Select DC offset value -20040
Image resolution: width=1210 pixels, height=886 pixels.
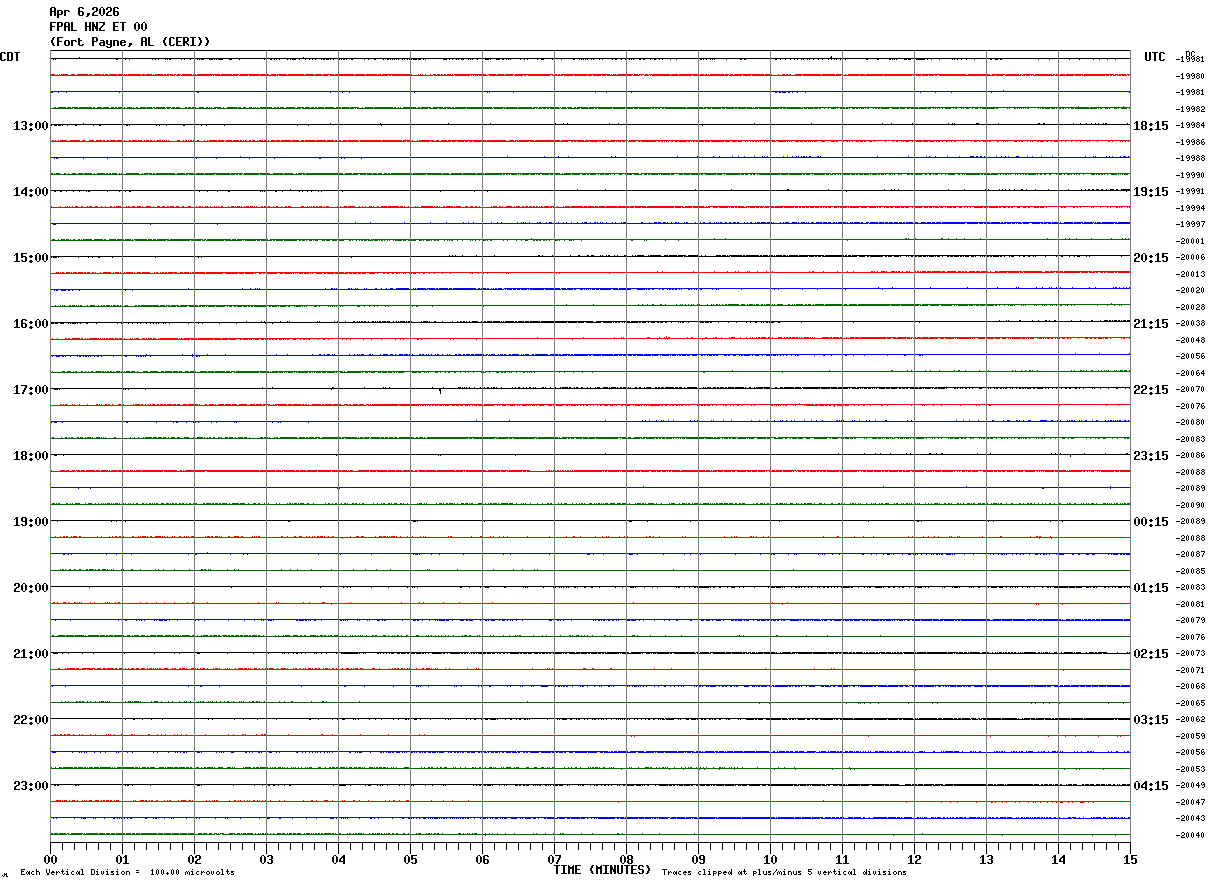point(1191,835)
